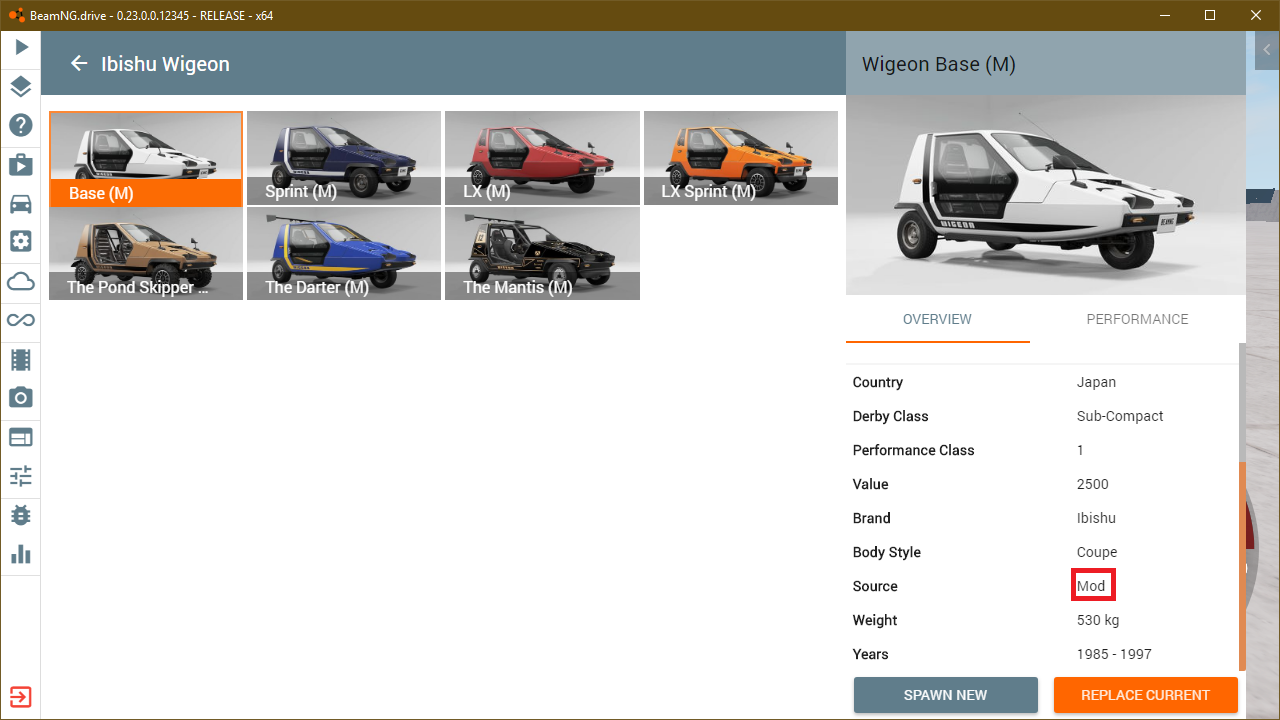Screen dimensions: 1280x720
Task: Open the vehicle config gear icon
Action: (21, 241)
